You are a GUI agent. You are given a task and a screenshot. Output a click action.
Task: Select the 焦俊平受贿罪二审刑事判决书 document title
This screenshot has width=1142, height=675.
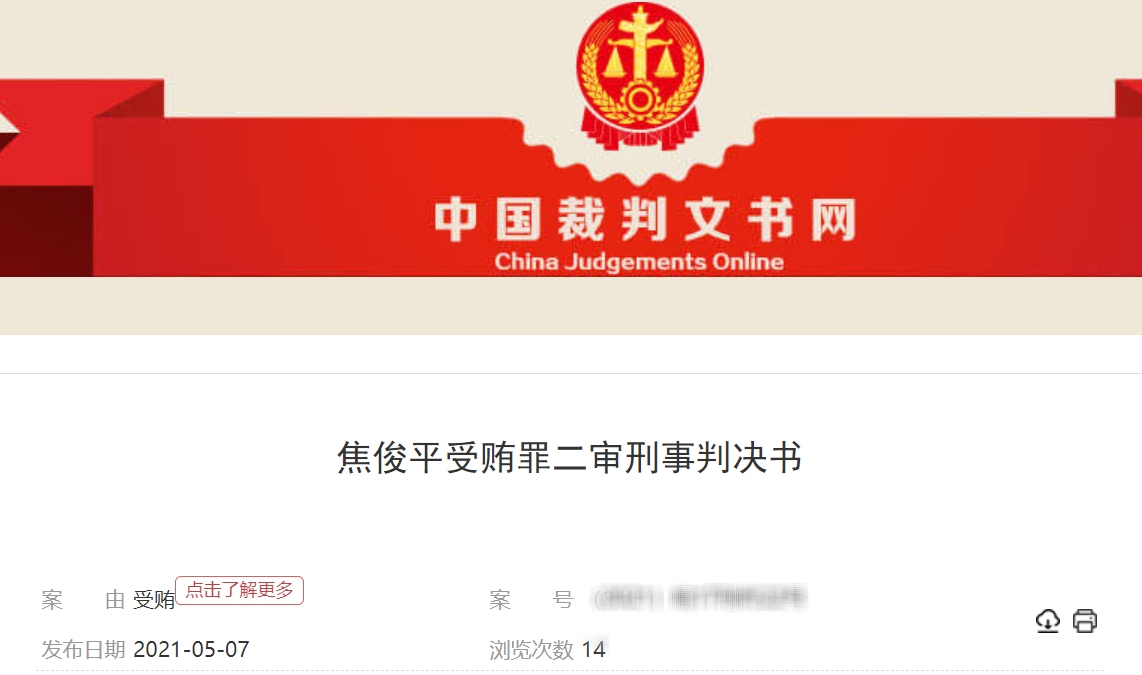coord(570,458)
